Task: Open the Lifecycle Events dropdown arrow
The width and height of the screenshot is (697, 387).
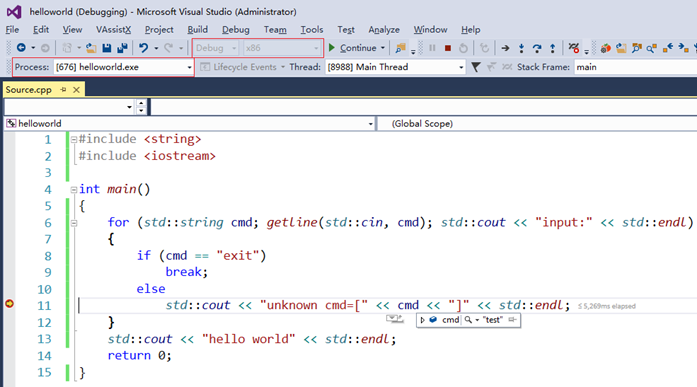Action: coord(283,67)
